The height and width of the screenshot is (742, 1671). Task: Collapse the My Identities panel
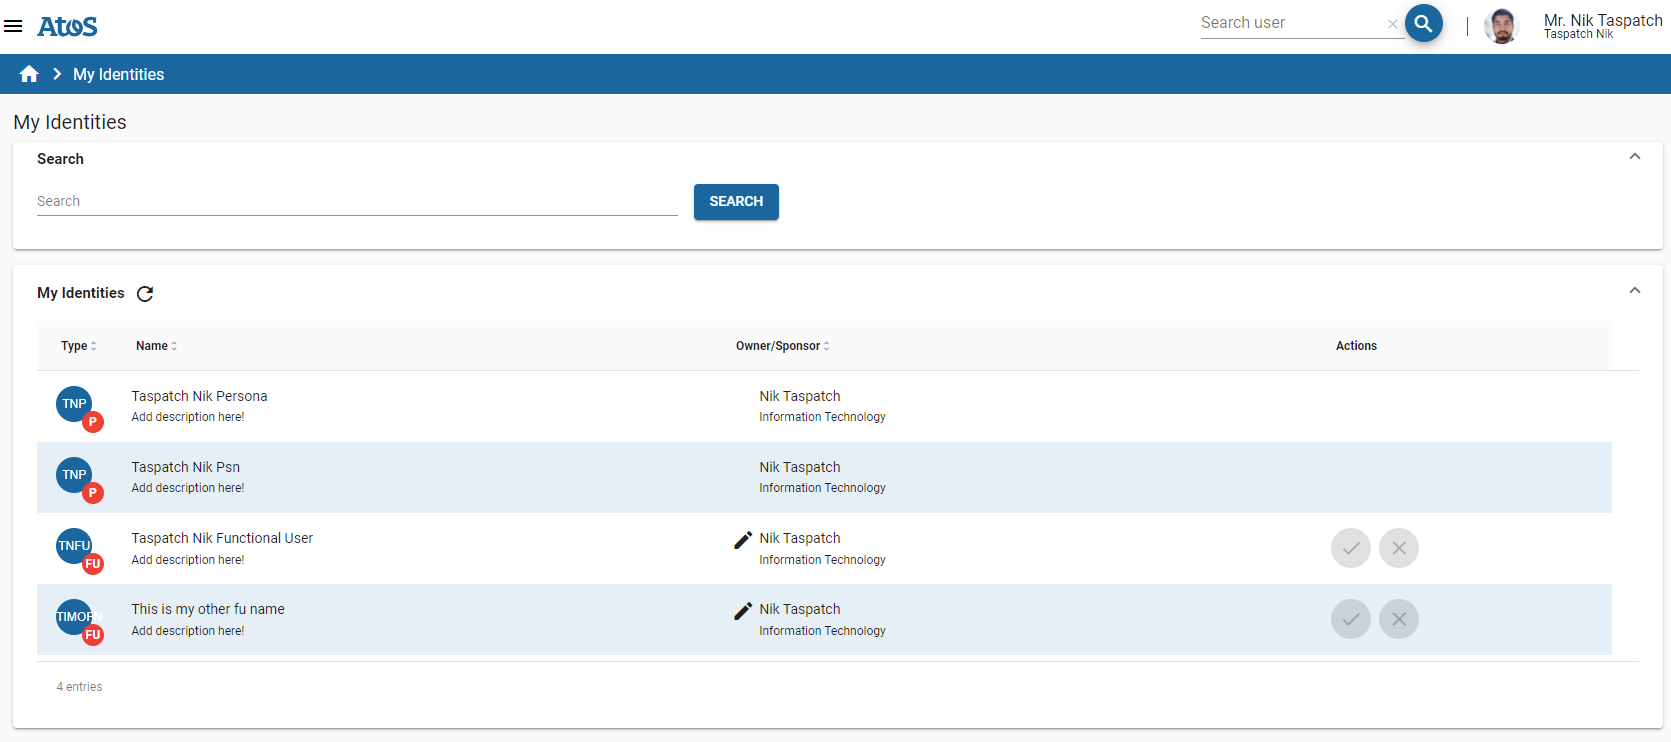(1634, 291)
